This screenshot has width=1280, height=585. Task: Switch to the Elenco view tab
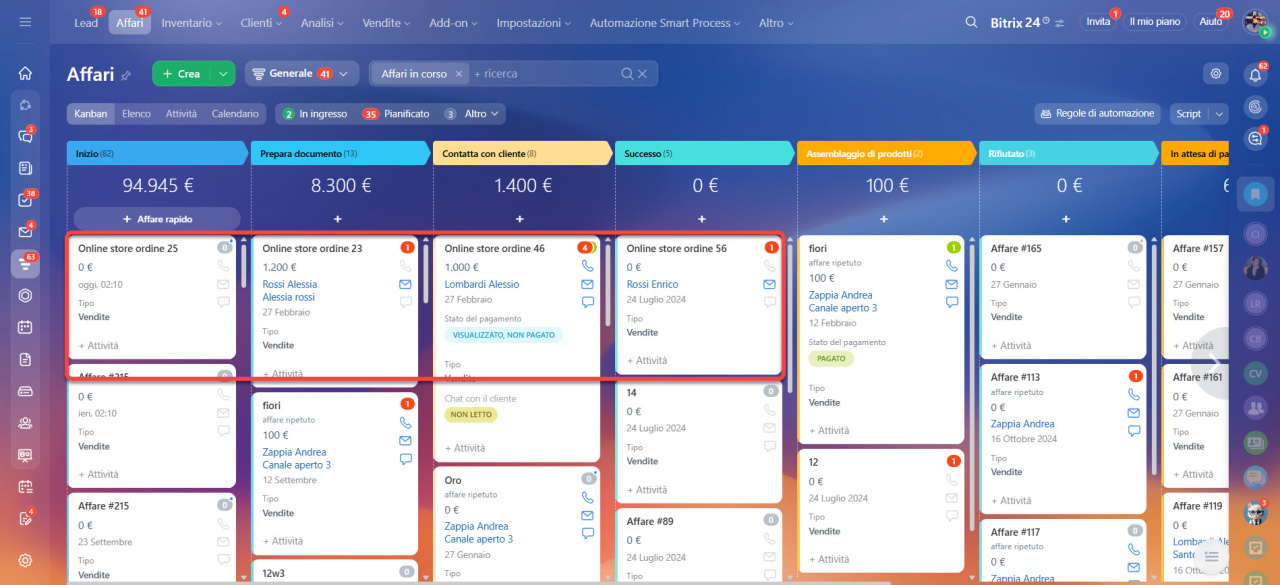click(x=136, y=114)
